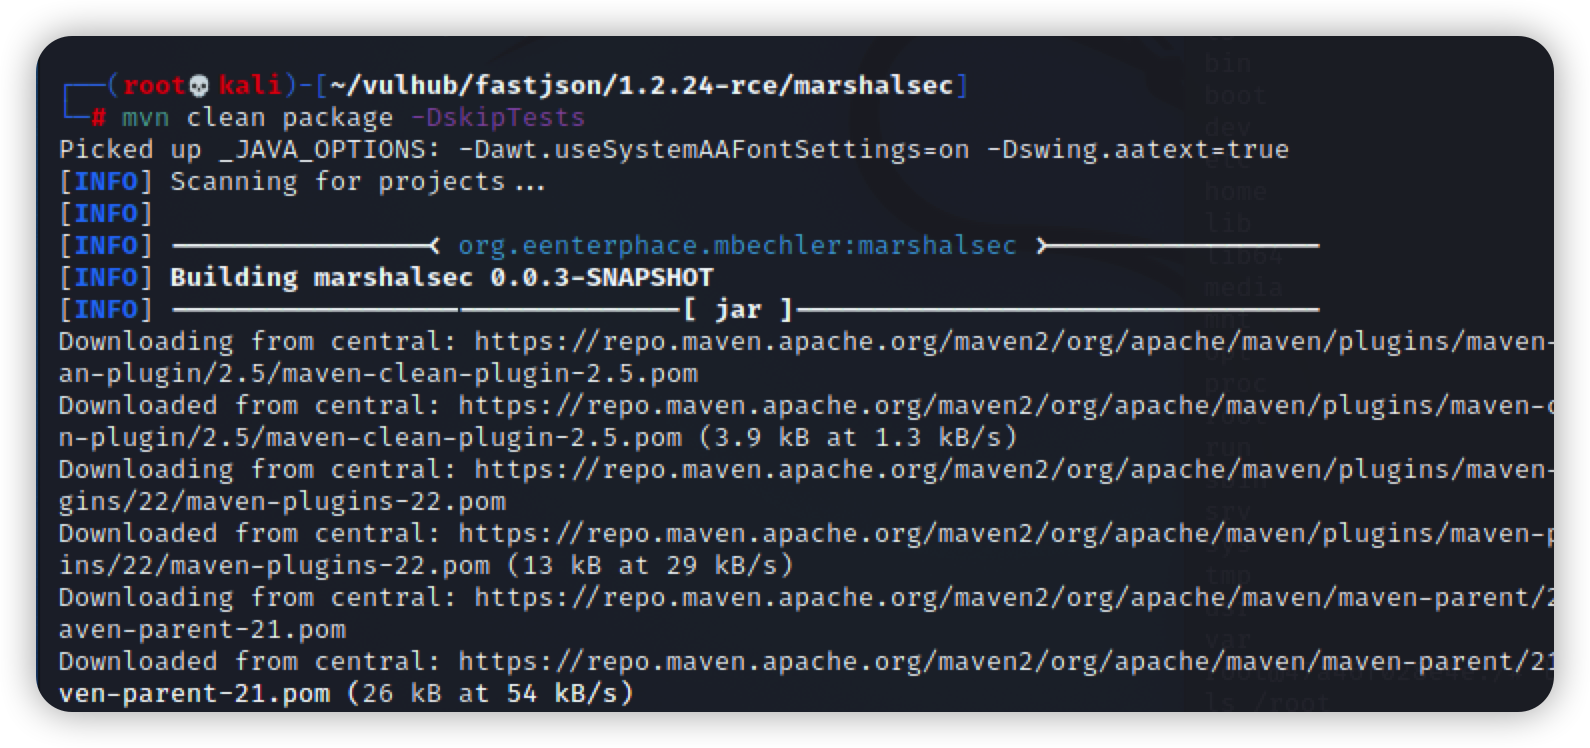Click the 'mvn' command word
The image size is (1590, 748).
tap(146, 117)
